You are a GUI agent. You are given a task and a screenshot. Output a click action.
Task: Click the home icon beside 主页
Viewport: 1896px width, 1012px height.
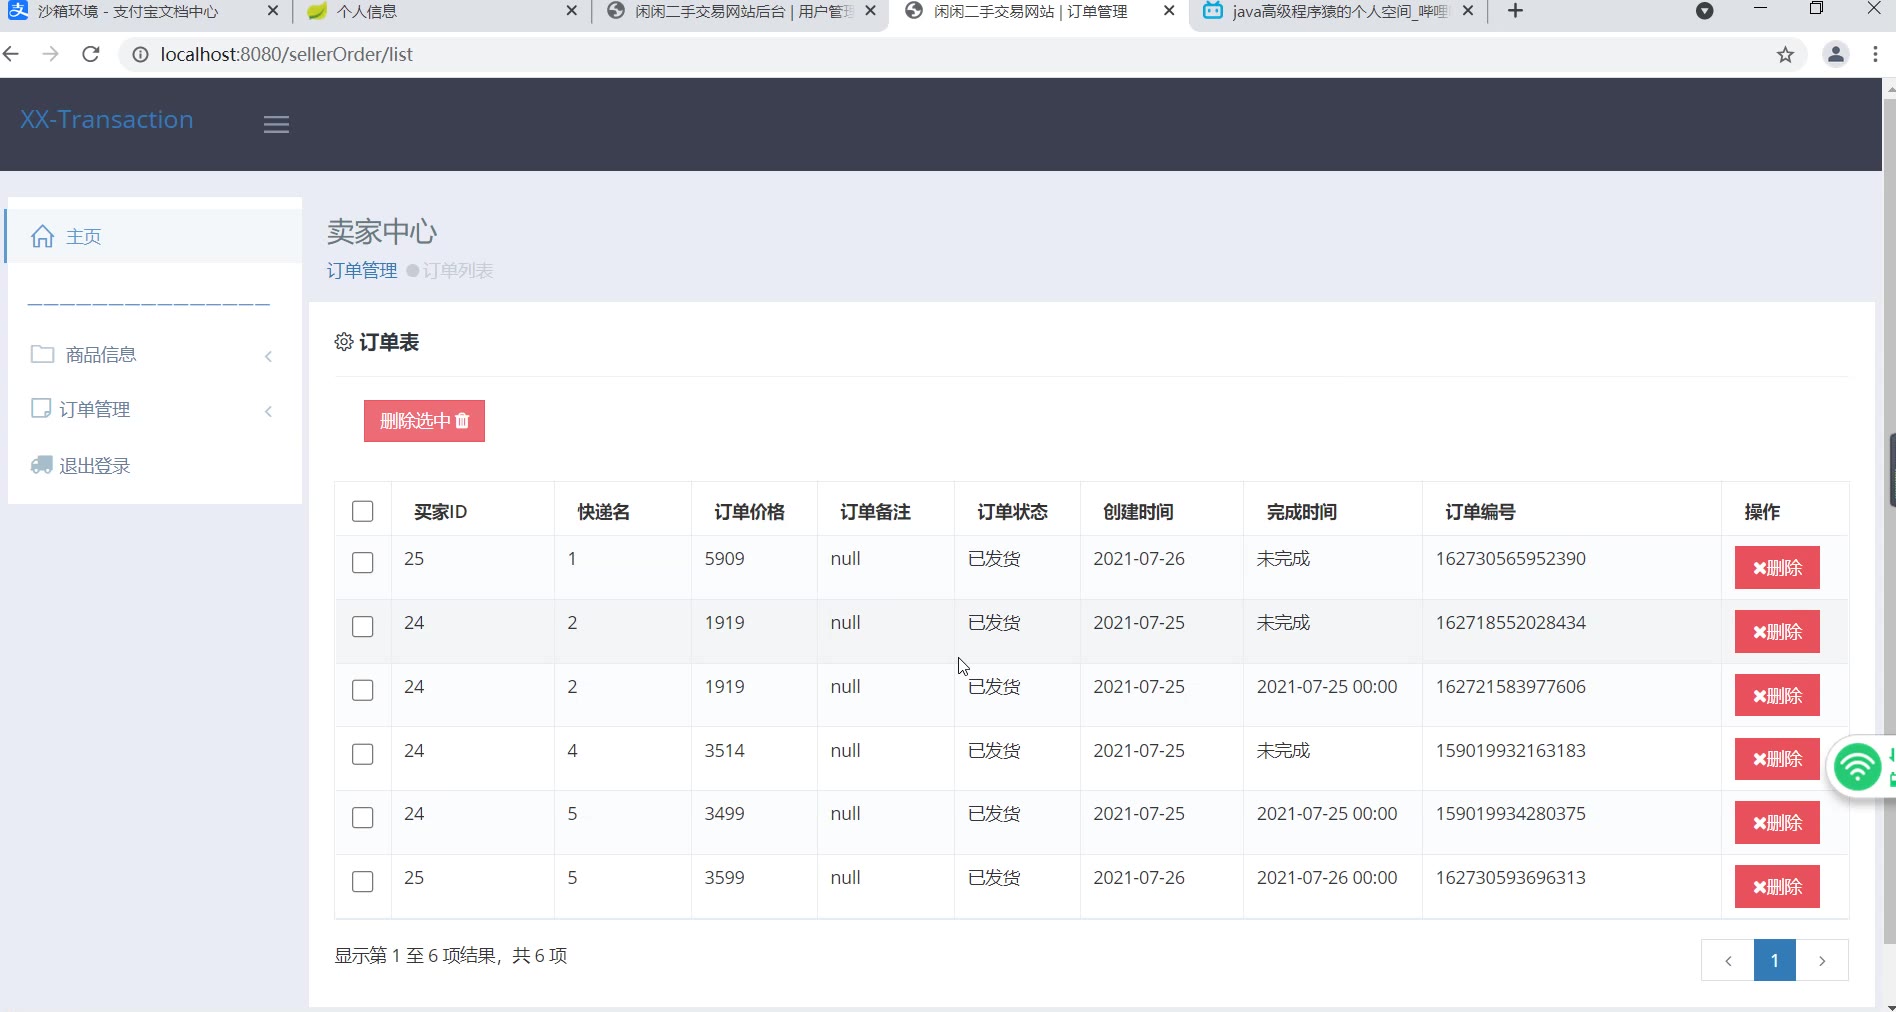(x=42, y=237)
